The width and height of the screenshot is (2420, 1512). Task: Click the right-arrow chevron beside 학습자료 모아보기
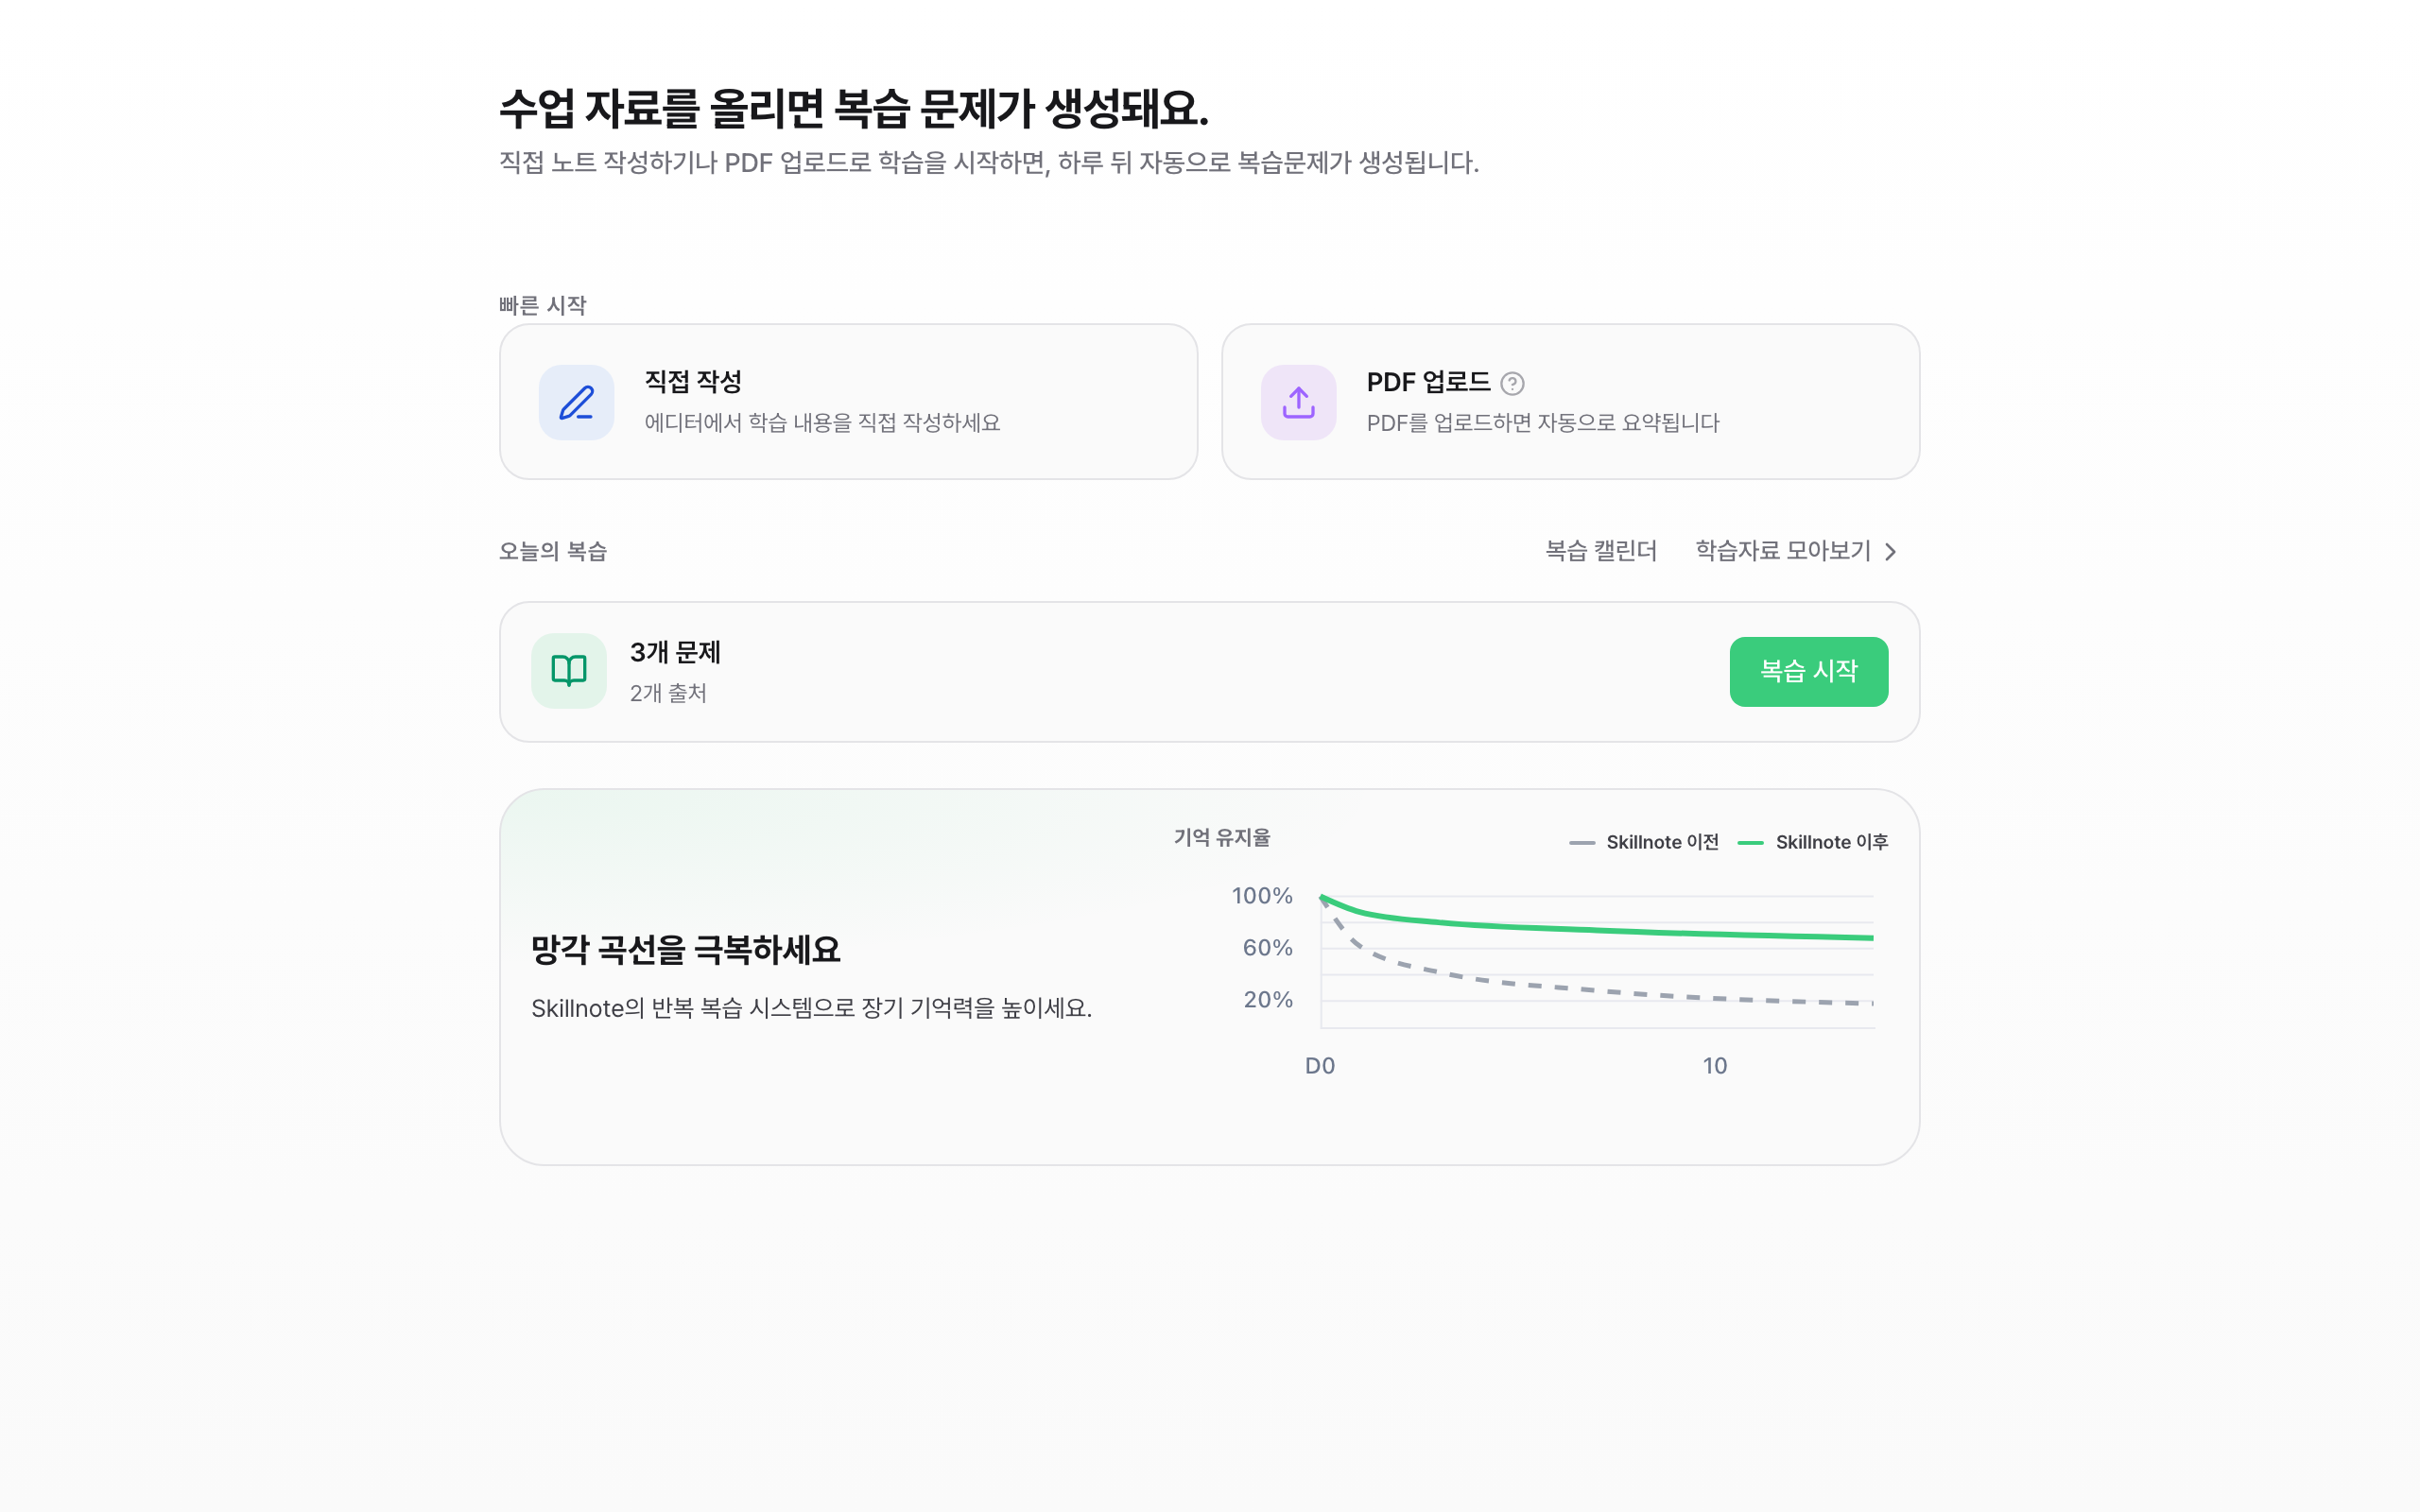(x=1890, y=551)
